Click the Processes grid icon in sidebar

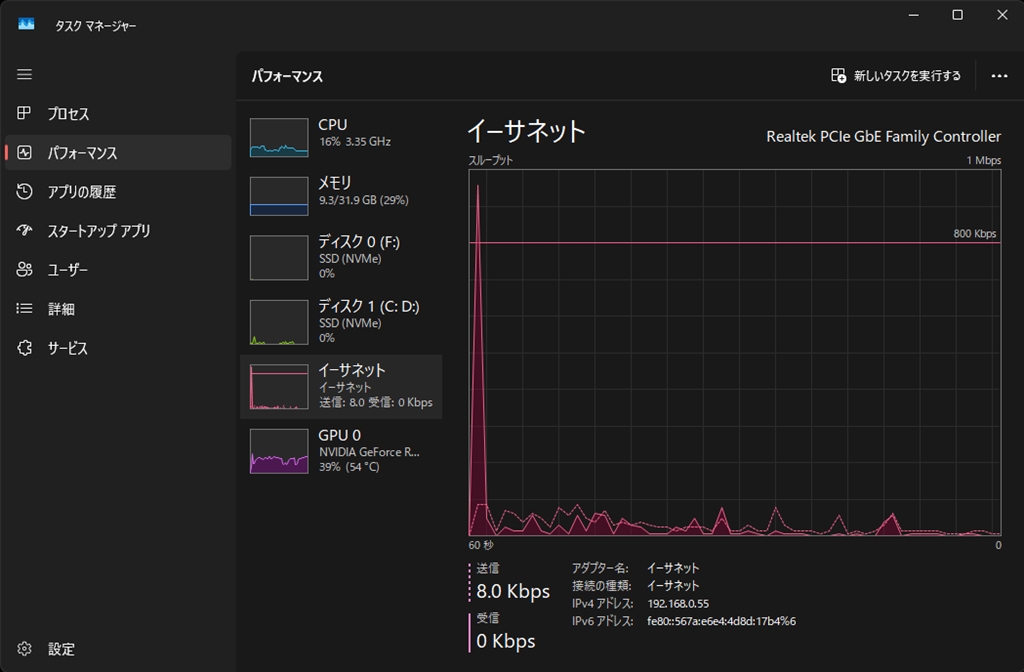[25, 114]
